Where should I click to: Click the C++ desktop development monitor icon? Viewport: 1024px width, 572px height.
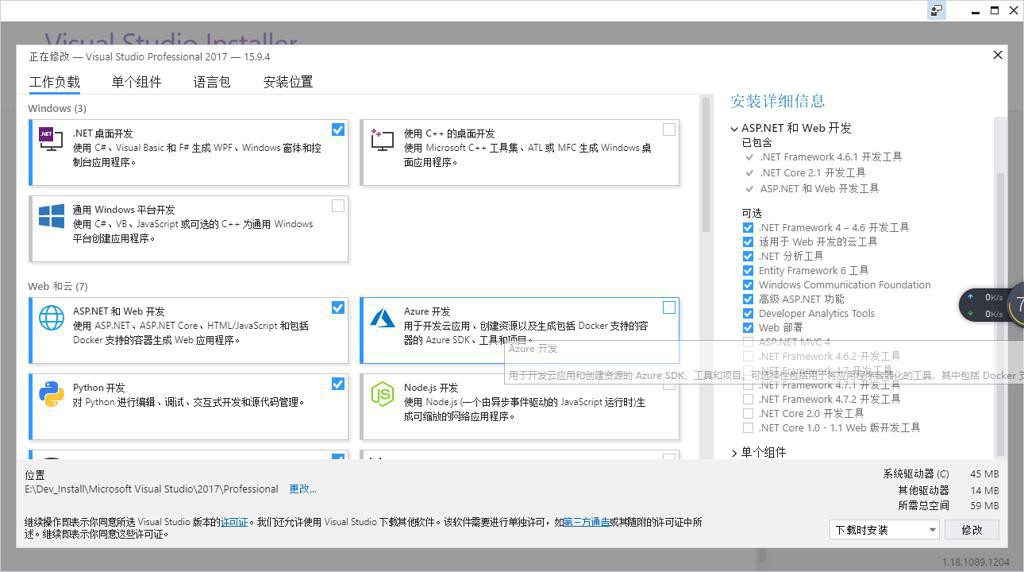[382, 139]
